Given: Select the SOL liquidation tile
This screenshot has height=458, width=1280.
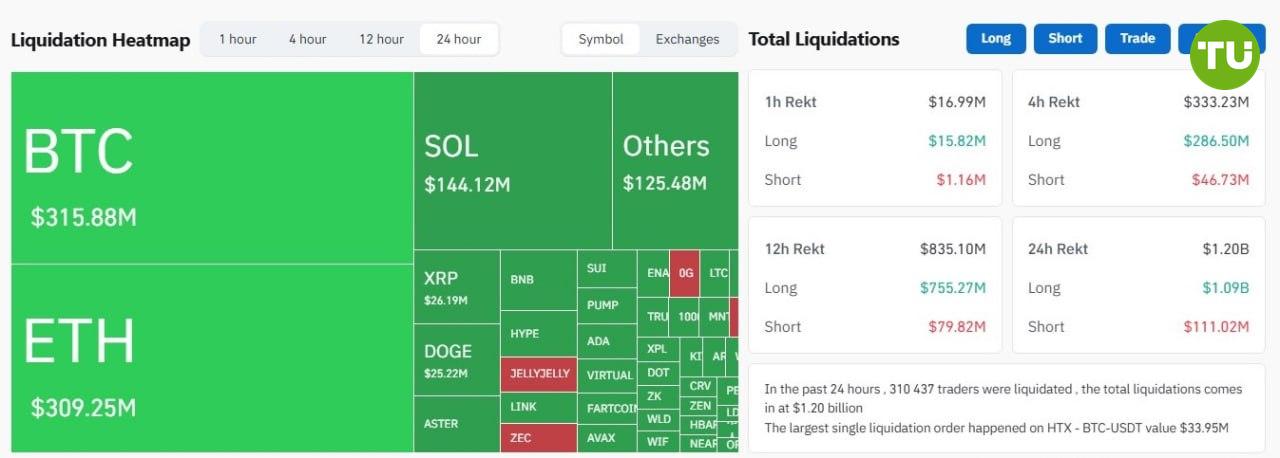Looking at the screenshot, I should pyautogui.click(x=512, y=160).
